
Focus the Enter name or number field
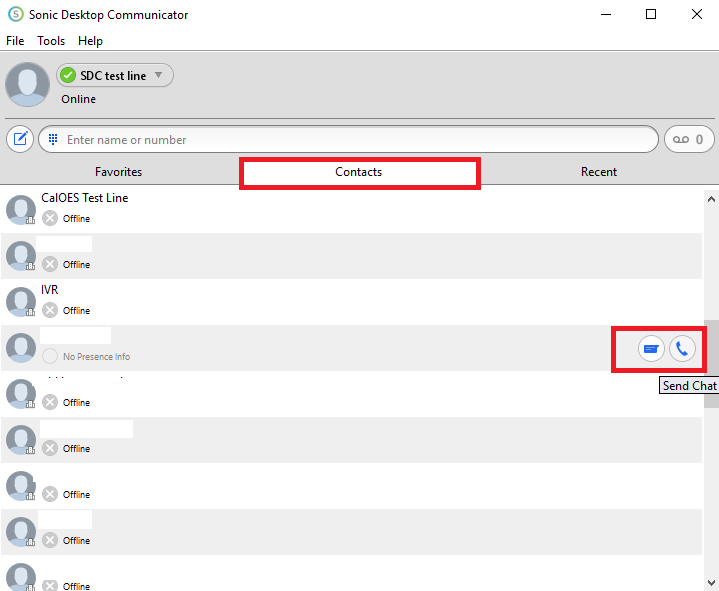tap(348, 139)
